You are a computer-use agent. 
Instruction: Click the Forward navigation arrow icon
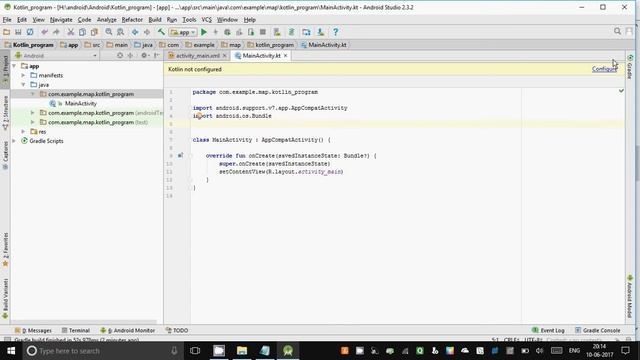(x=147, y=32)
